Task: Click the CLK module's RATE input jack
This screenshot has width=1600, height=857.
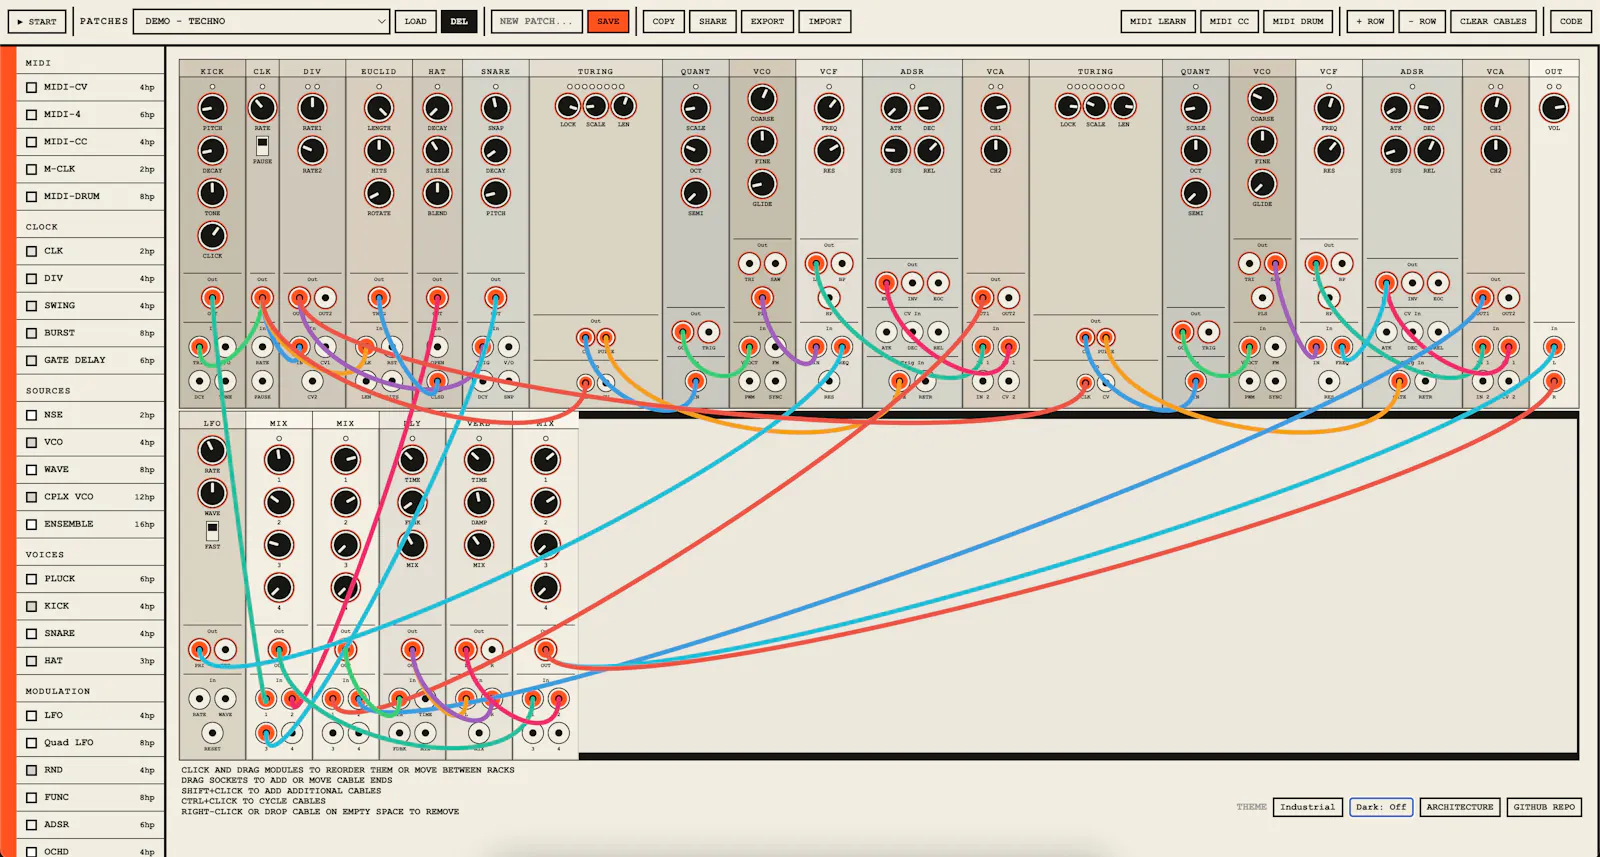Action: [262, 347]
